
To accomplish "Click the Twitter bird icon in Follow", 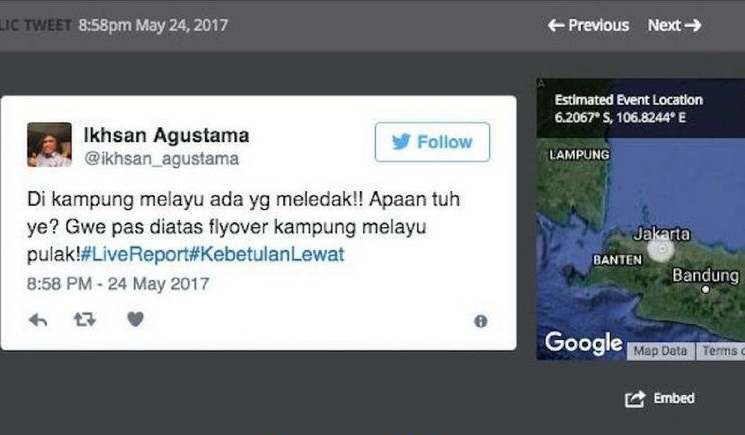I will (x=401, y=142).
